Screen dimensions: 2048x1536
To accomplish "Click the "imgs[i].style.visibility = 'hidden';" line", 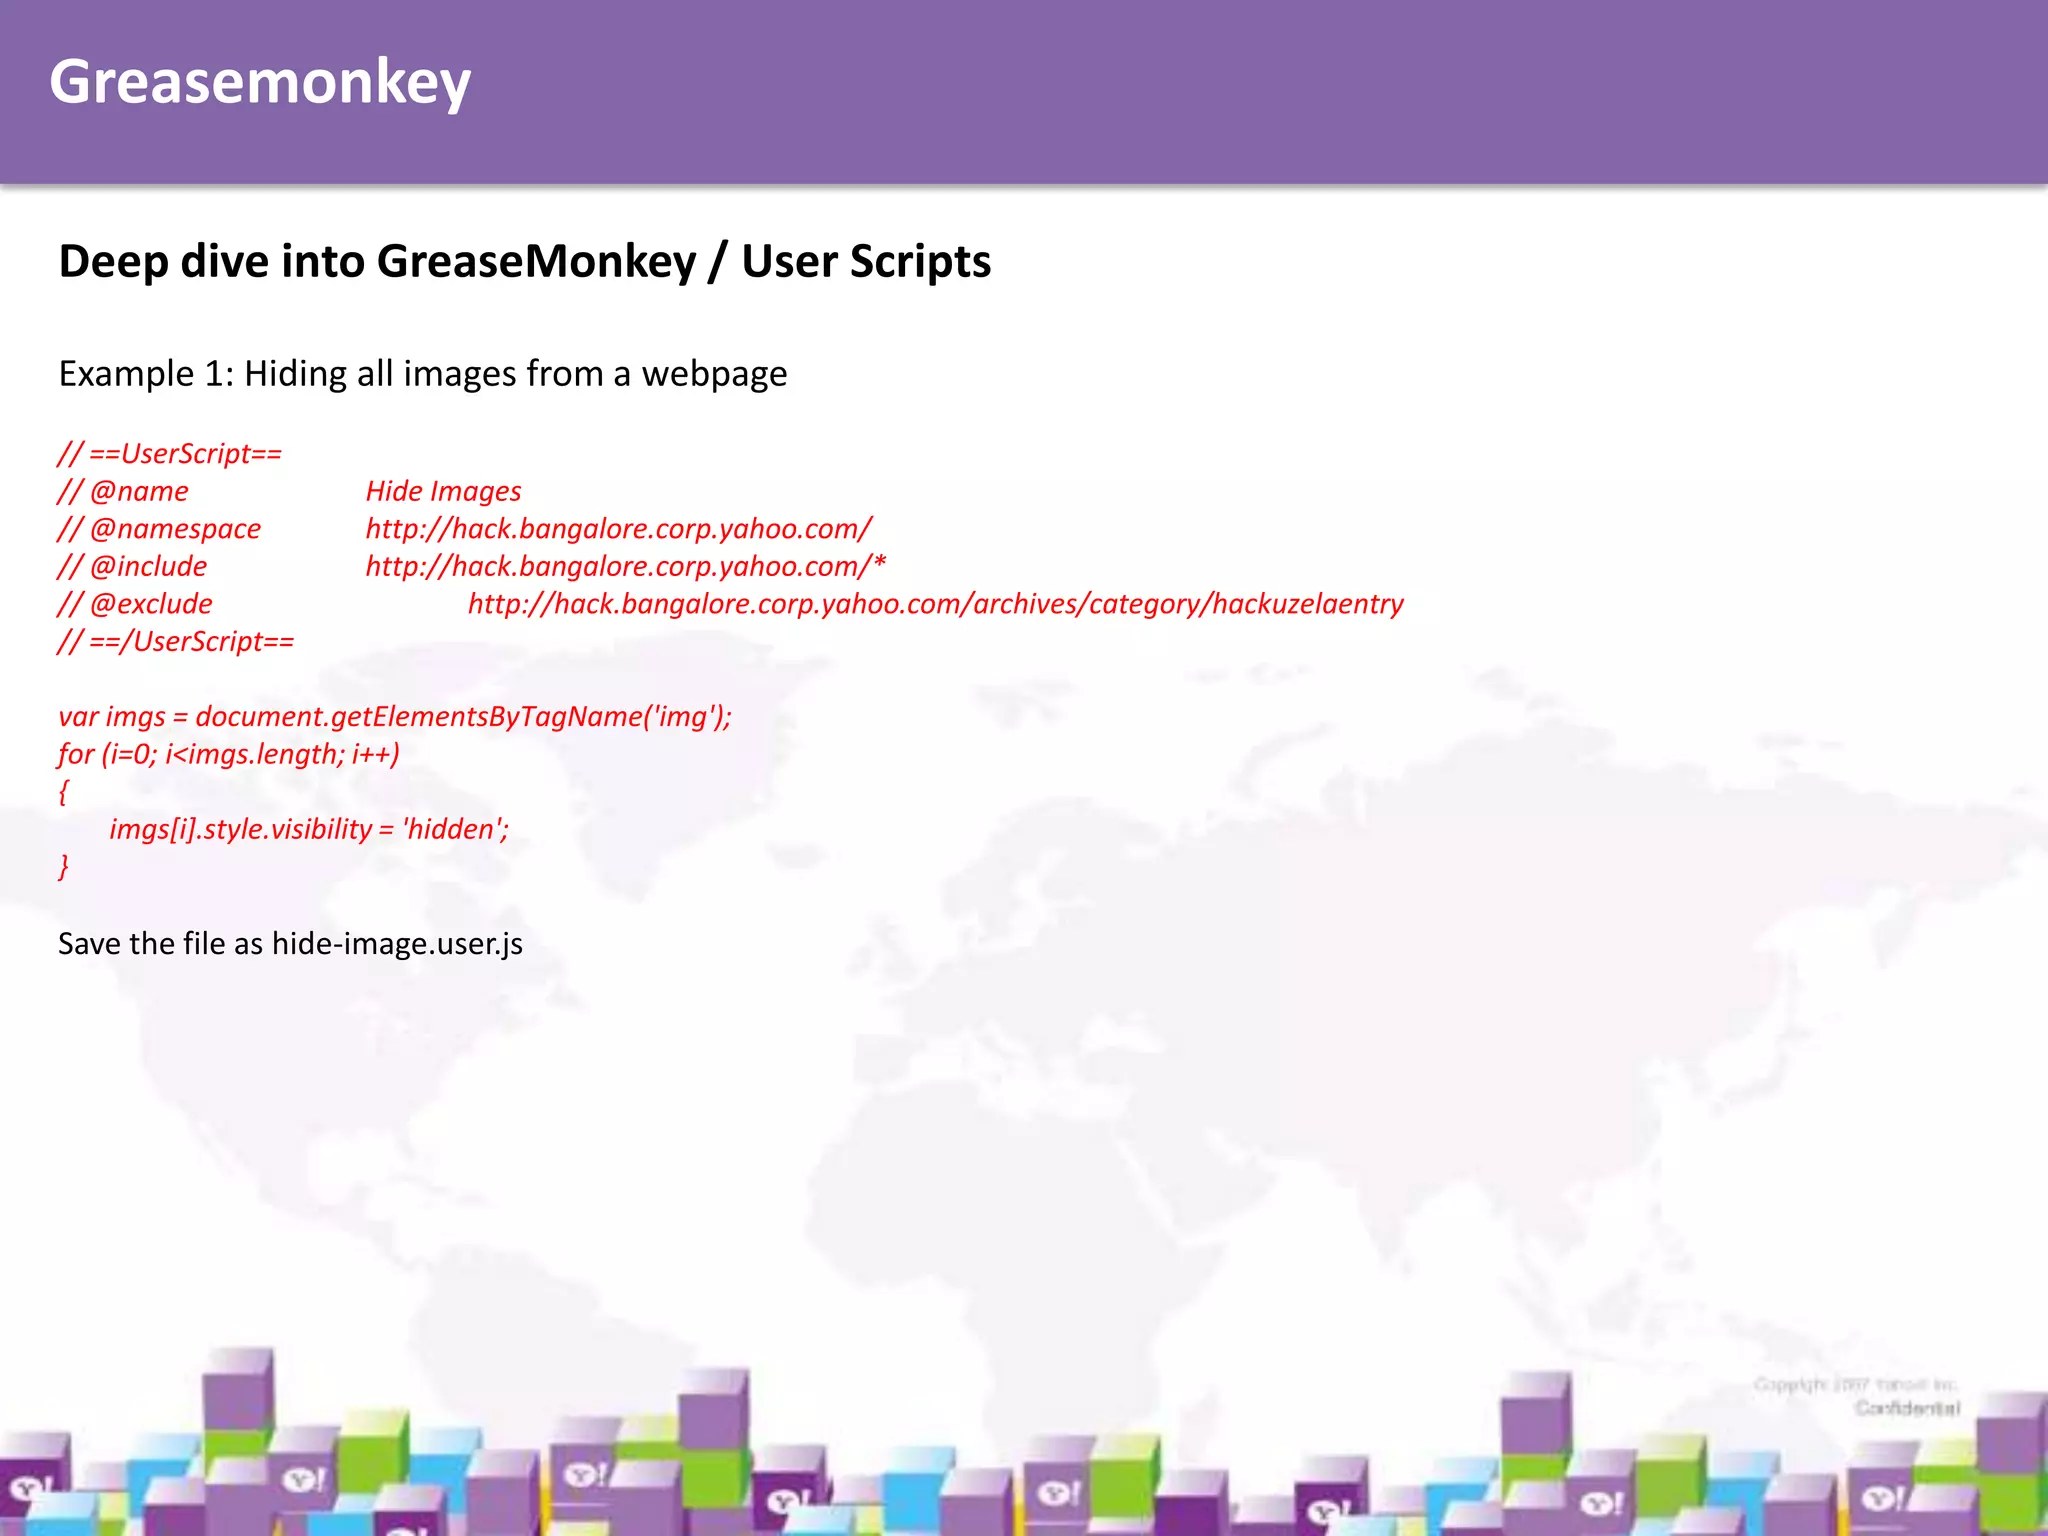I will click(x=309, y=829).
